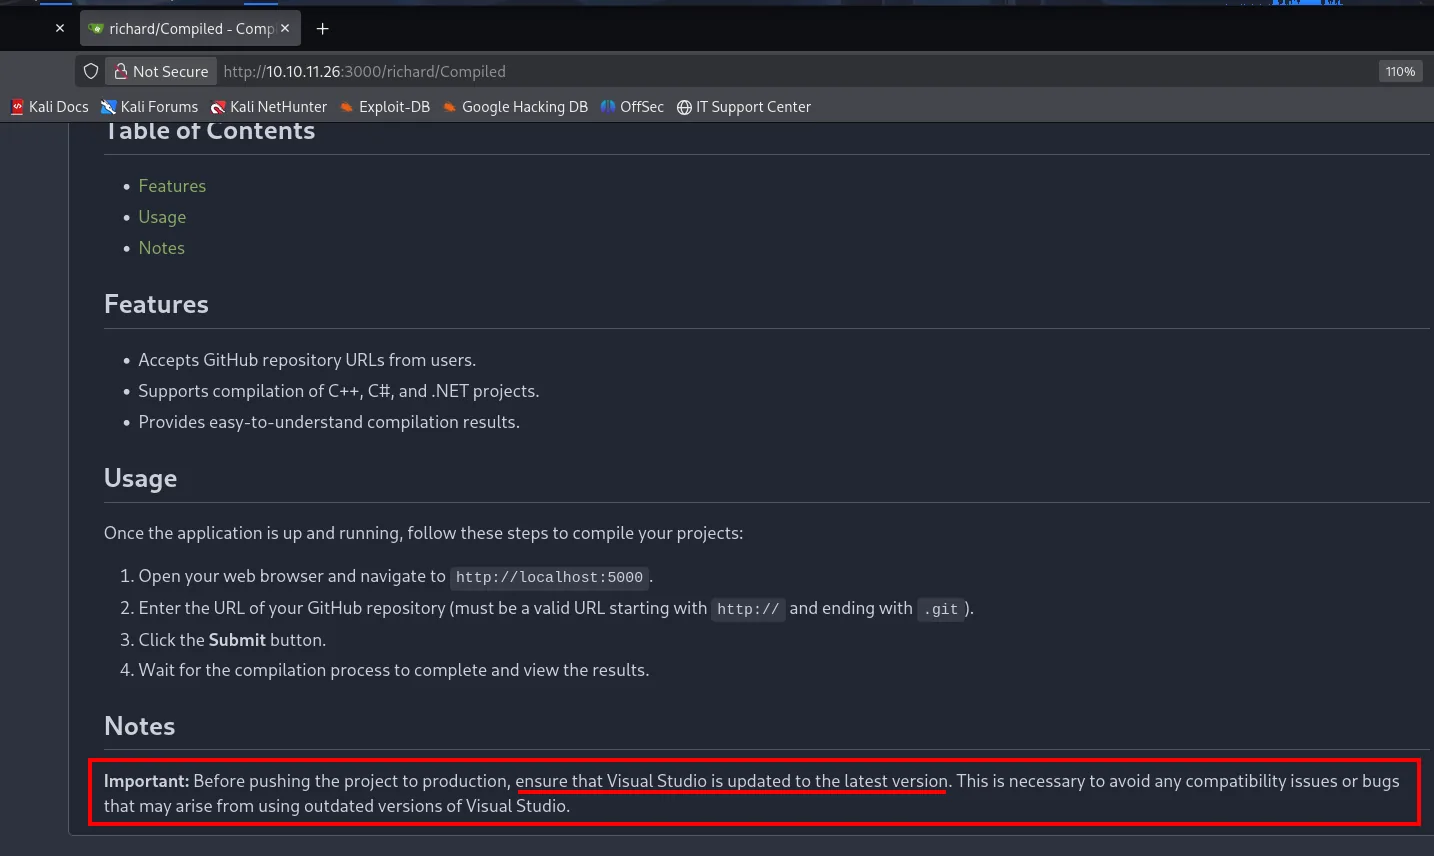Viewport: 1434px width, 856px height.
Task: Click 'Once the application is up and running' sentence
Action: (423, 533)
